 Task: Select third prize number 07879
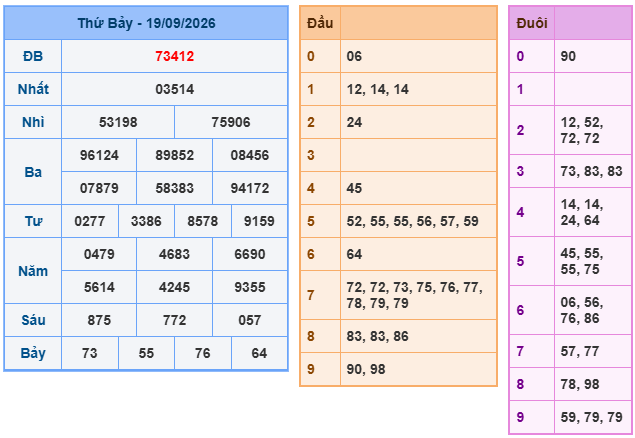(x=99, y=188)
